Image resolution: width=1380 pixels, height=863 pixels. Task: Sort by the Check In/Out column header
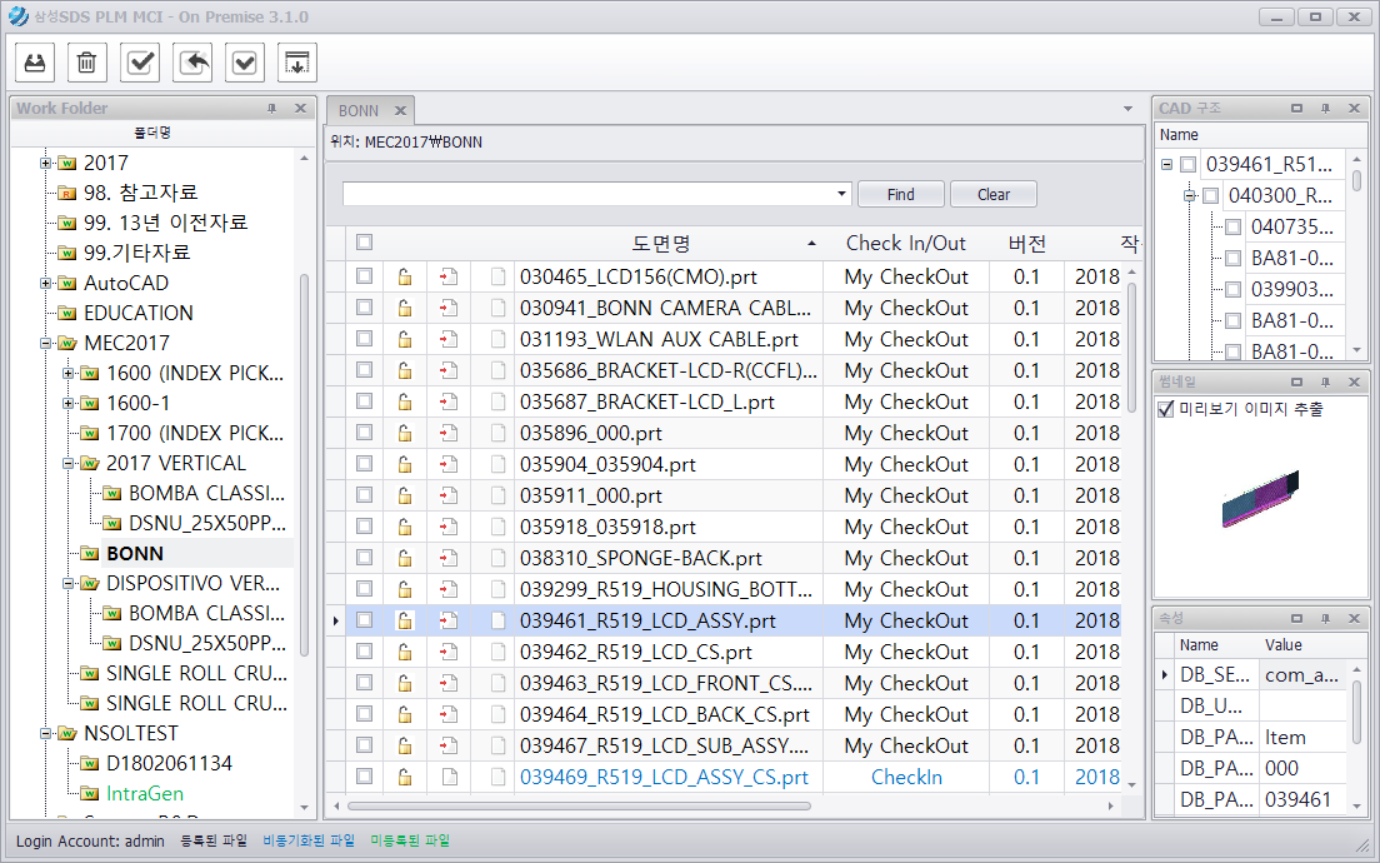tap(905, 243)
